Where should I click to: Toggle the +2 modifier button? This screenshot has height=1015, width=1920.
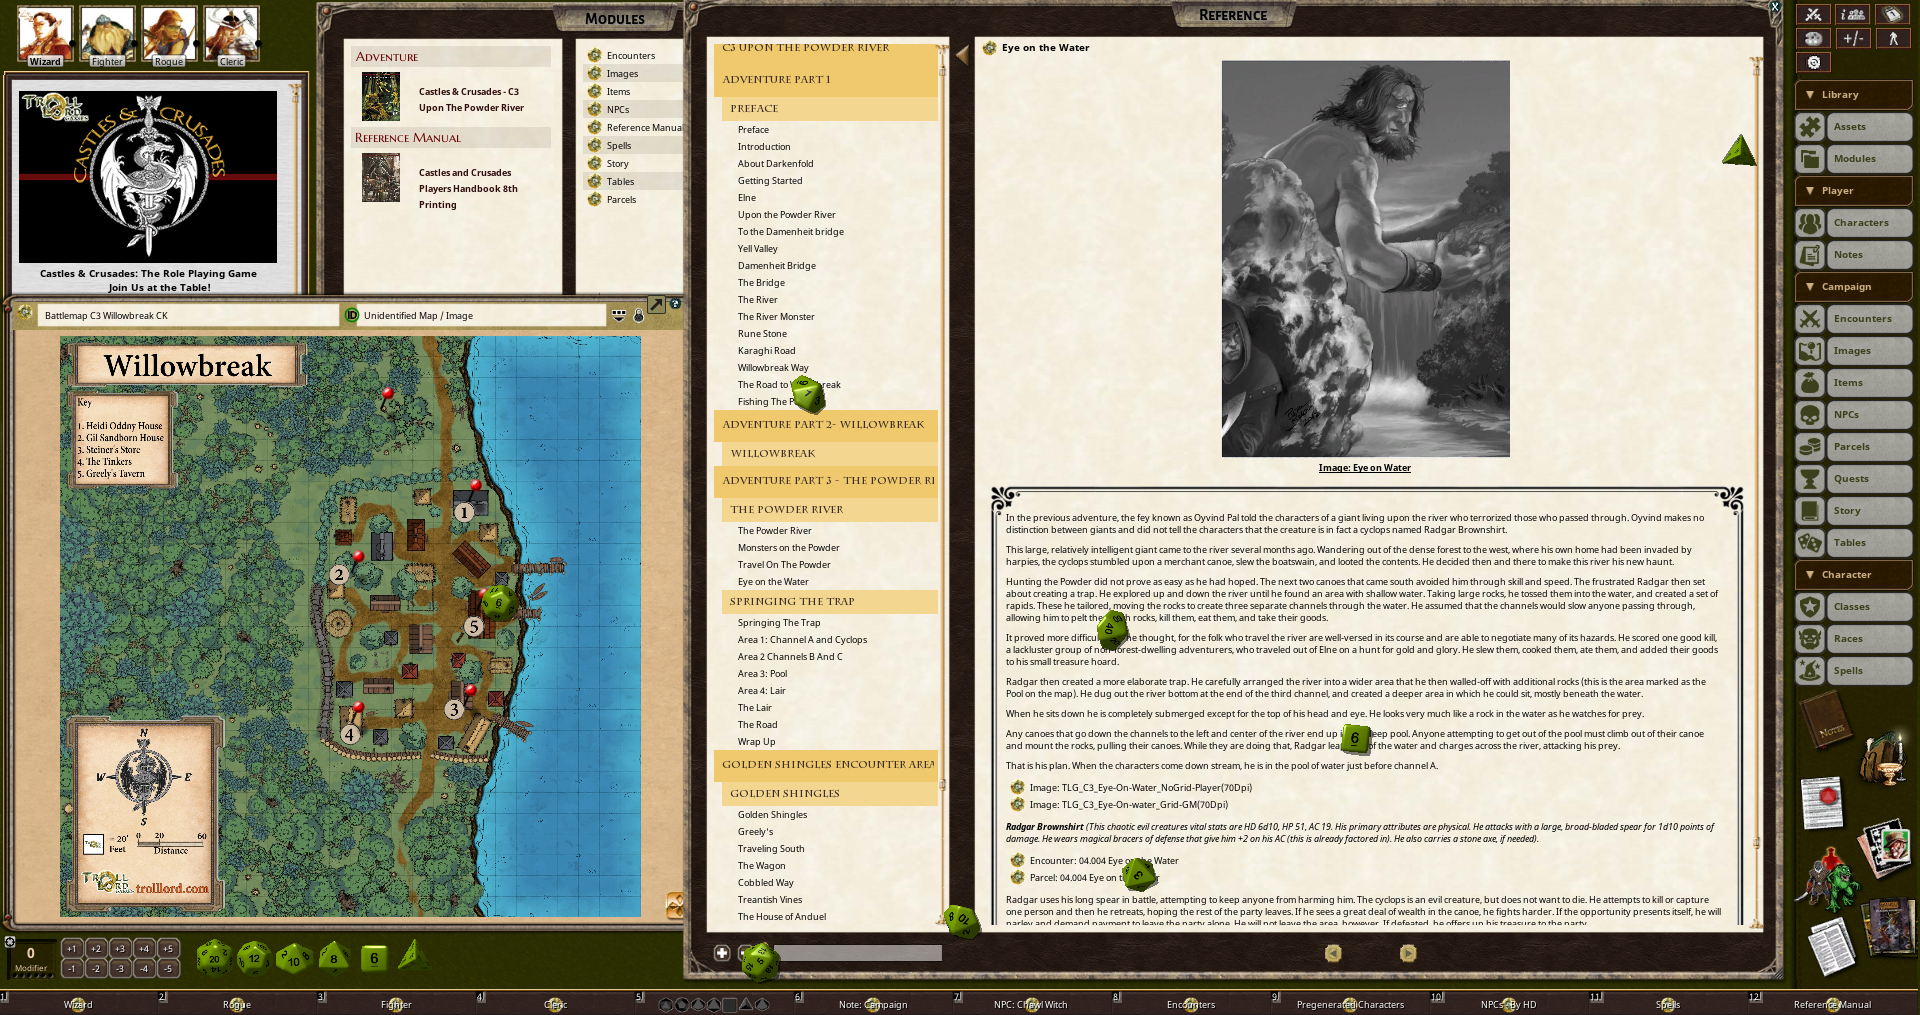pyautogui.click(x=96, y=948)
